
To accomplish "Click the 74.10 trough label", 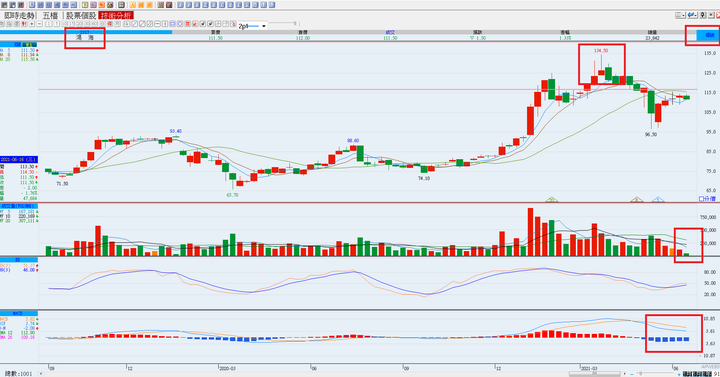I will tap(424, 178).
